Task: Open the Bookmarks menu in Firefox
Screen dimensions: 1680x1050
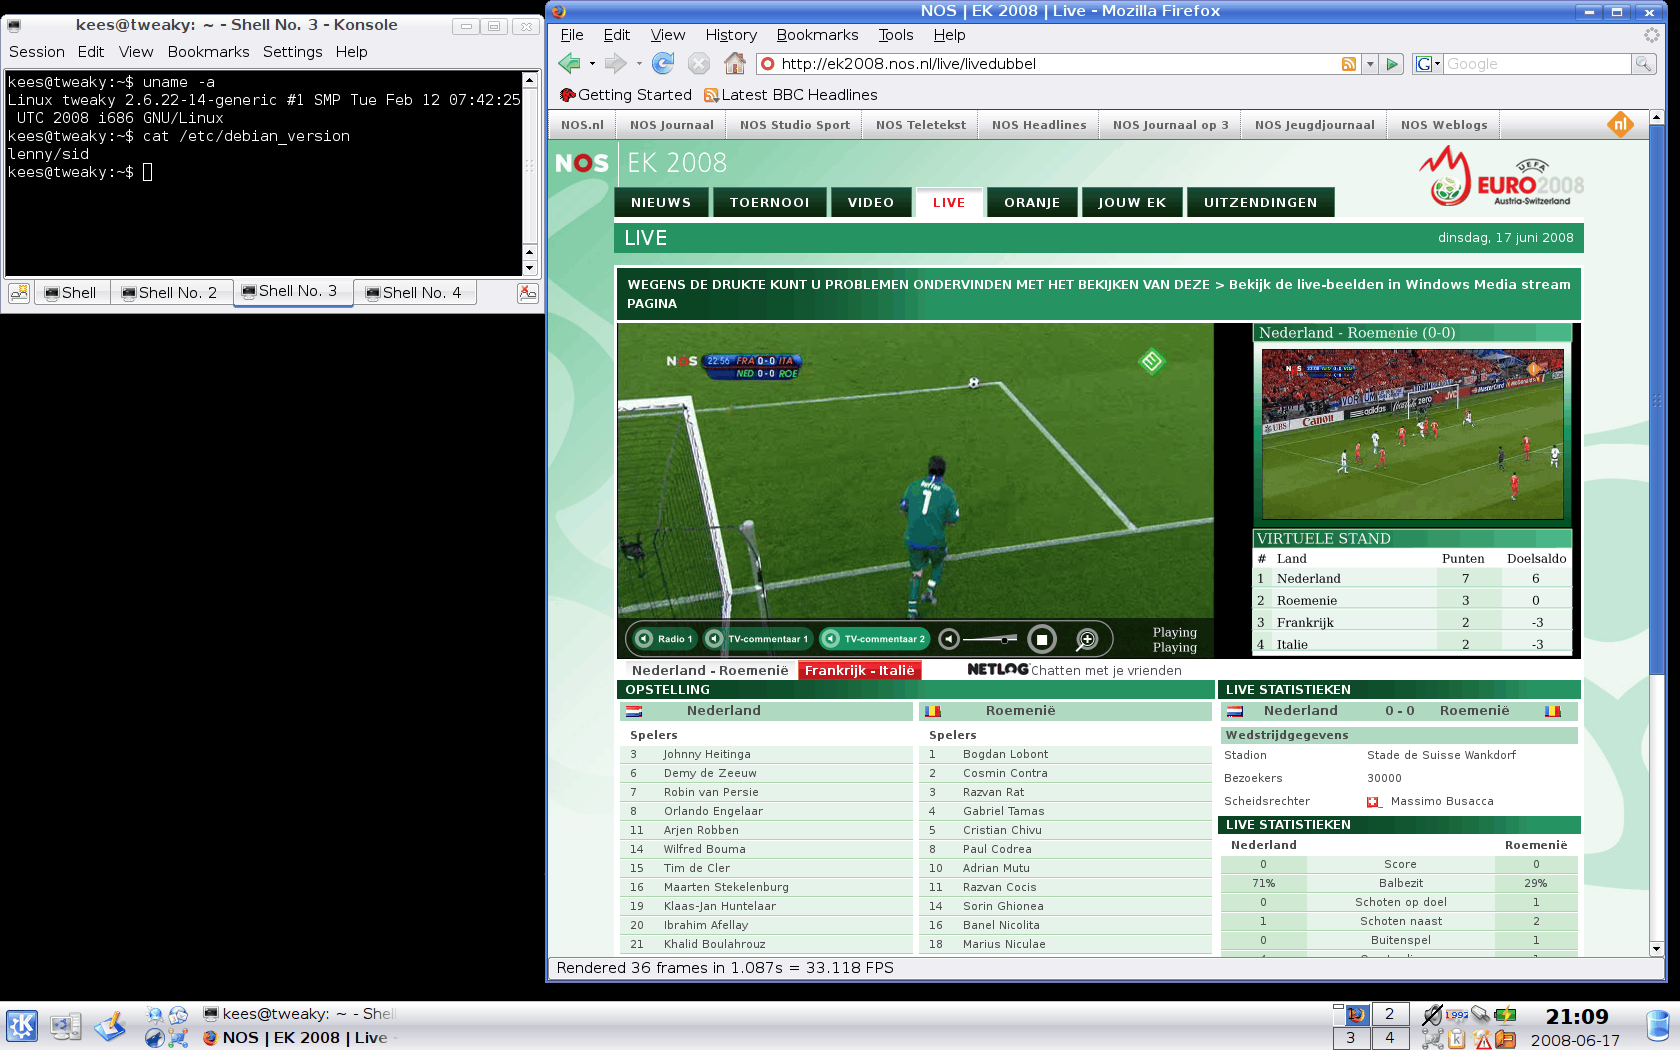Action: click(x=817, y=35)
